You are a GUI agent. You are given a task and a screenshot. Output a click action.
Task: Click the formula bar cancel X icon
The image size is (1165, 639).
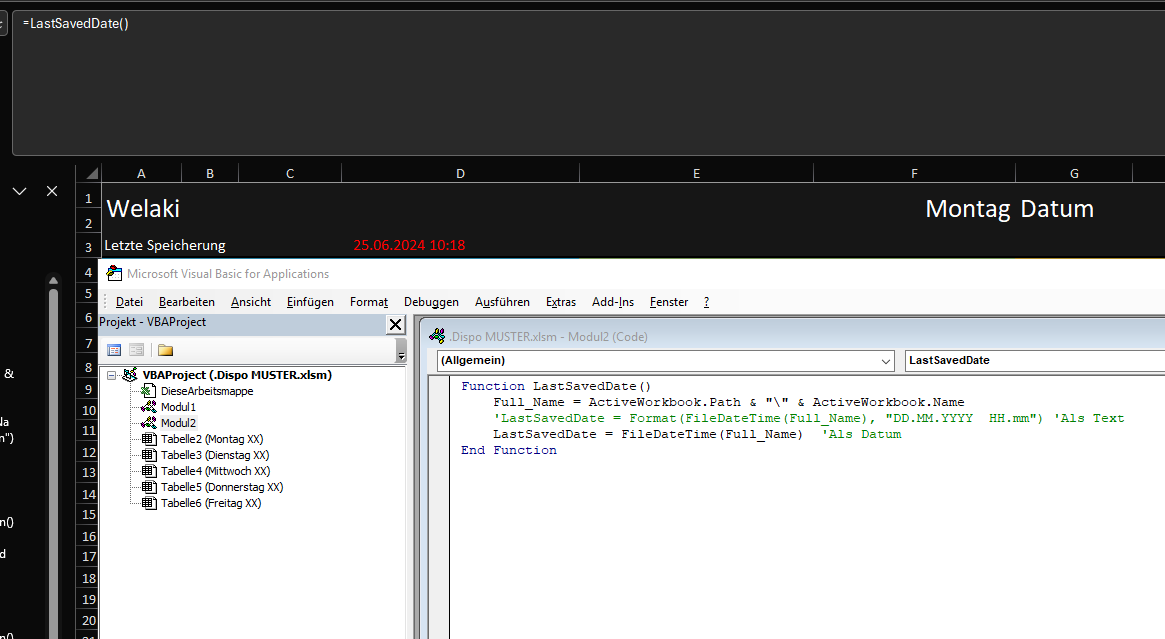click(x=52, y=191)
